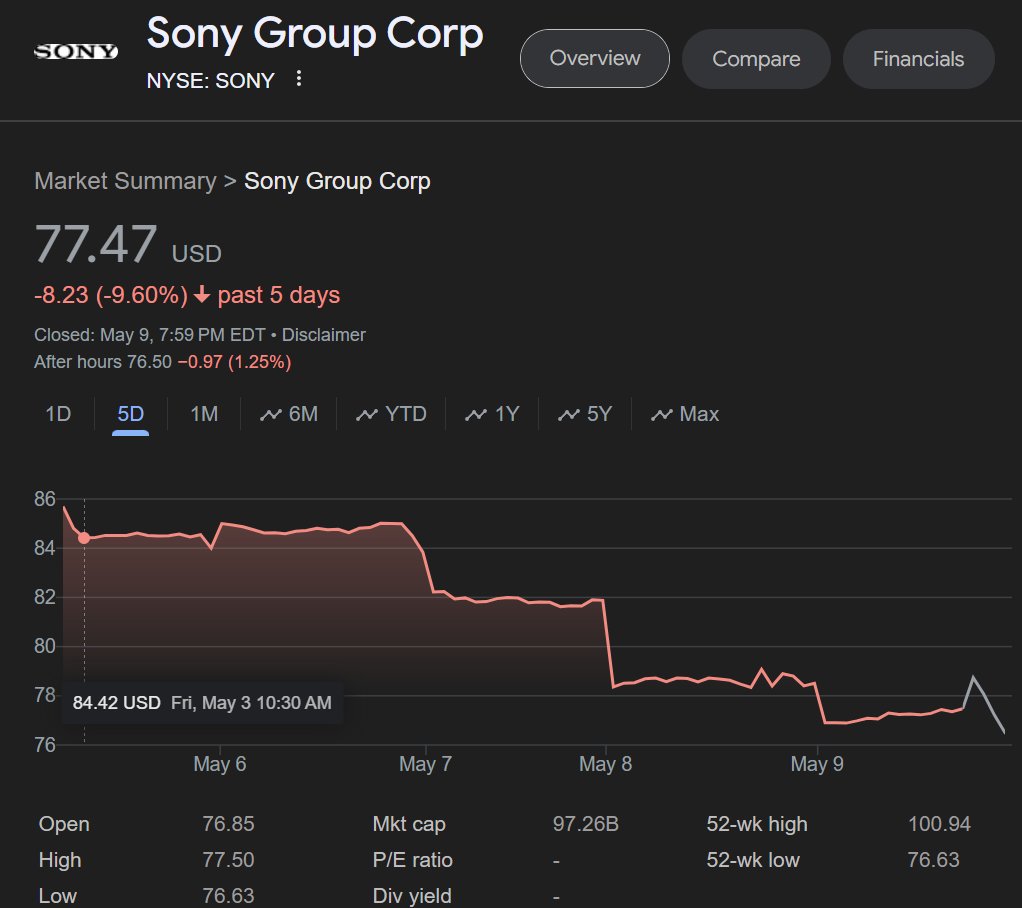This screenshot has height=908, width=1022.
Task: Click the May 6 axis label
Action: point(220,764)
